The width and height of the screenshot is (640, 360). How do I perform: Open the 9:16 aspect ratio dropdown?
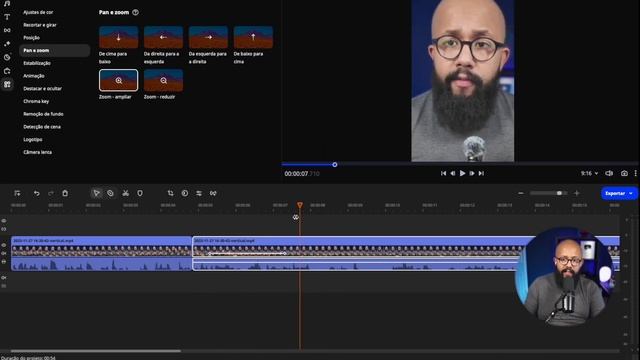tap(589, 173)
